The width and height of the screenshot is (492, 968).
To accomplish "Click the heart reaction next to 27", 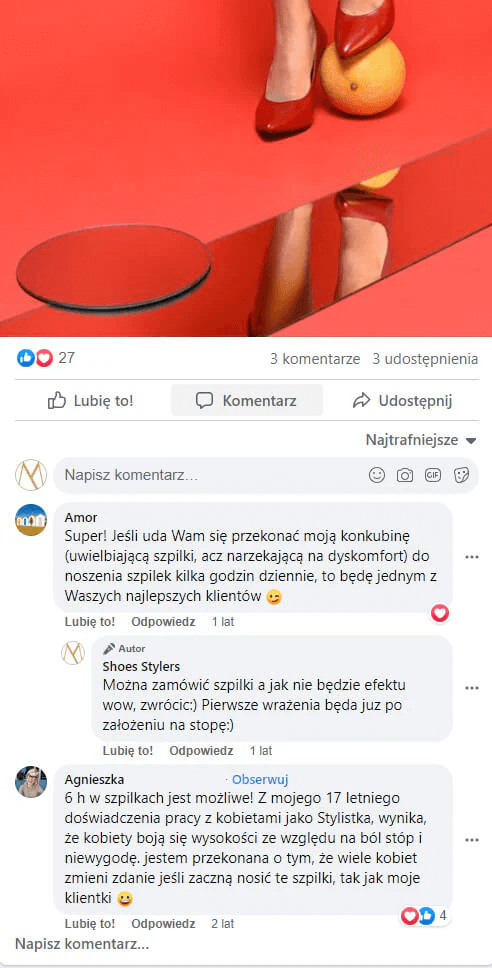I will pos(44,358).
